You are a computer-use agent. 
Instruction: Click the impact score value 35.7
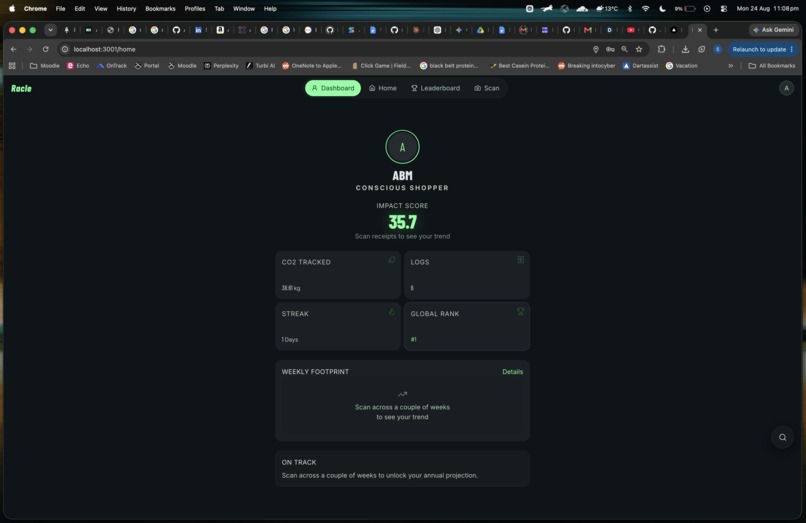click(x=402, y=222)
